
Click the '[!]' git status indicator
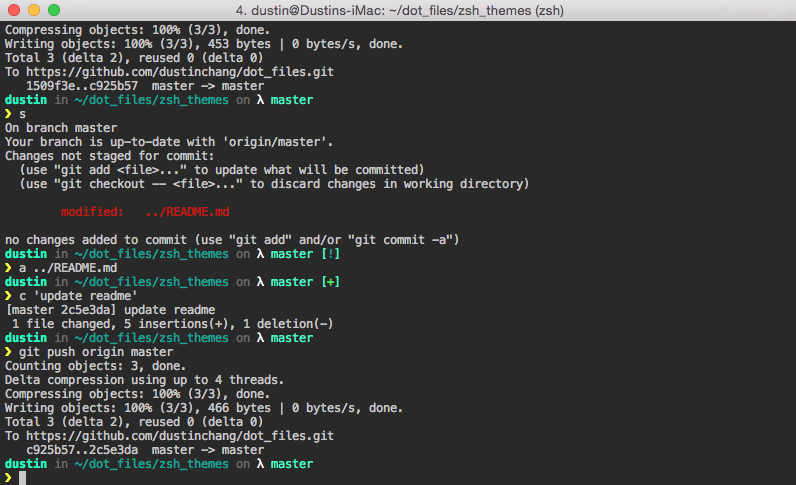[x=330, y=254]
